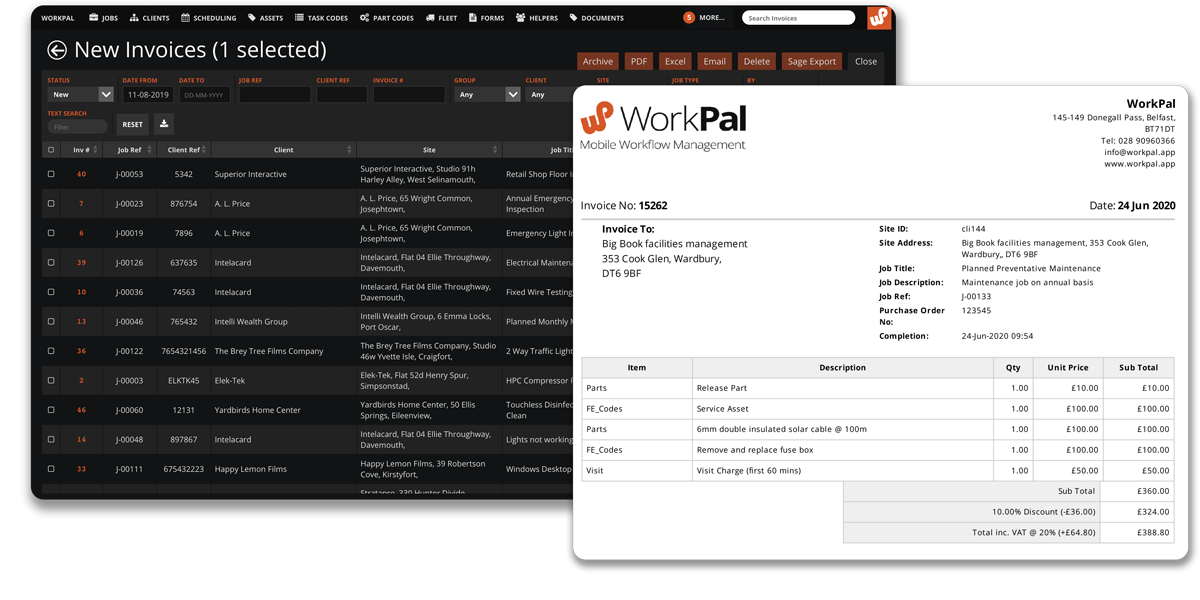Click the Sage Export button

point(812,61)
